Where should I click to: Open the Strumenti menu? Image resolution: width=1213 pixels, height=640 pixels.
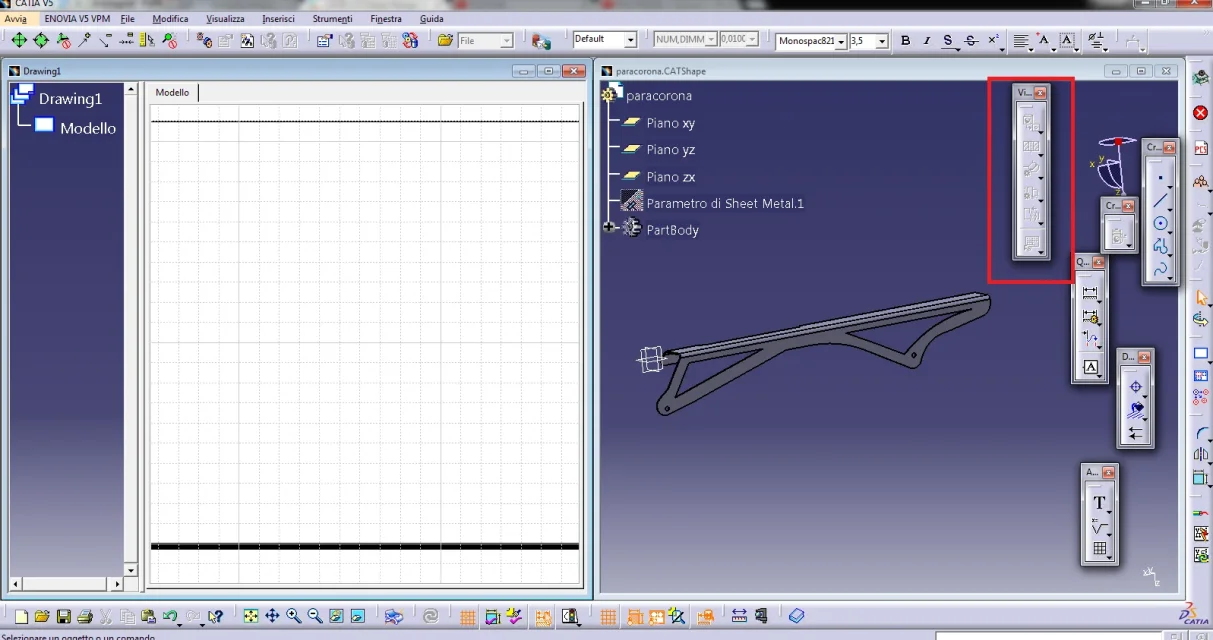click(x=332, y=19)
